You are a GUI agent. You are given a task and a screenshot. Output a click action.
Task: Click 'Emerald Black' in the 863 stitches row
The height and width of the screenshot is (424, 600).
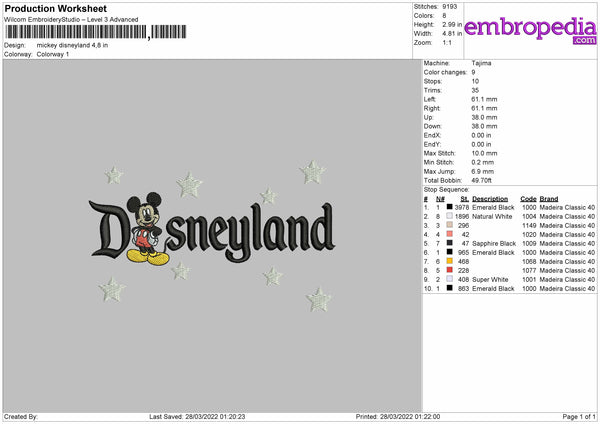pyautogui.click(x=493, y=289)
